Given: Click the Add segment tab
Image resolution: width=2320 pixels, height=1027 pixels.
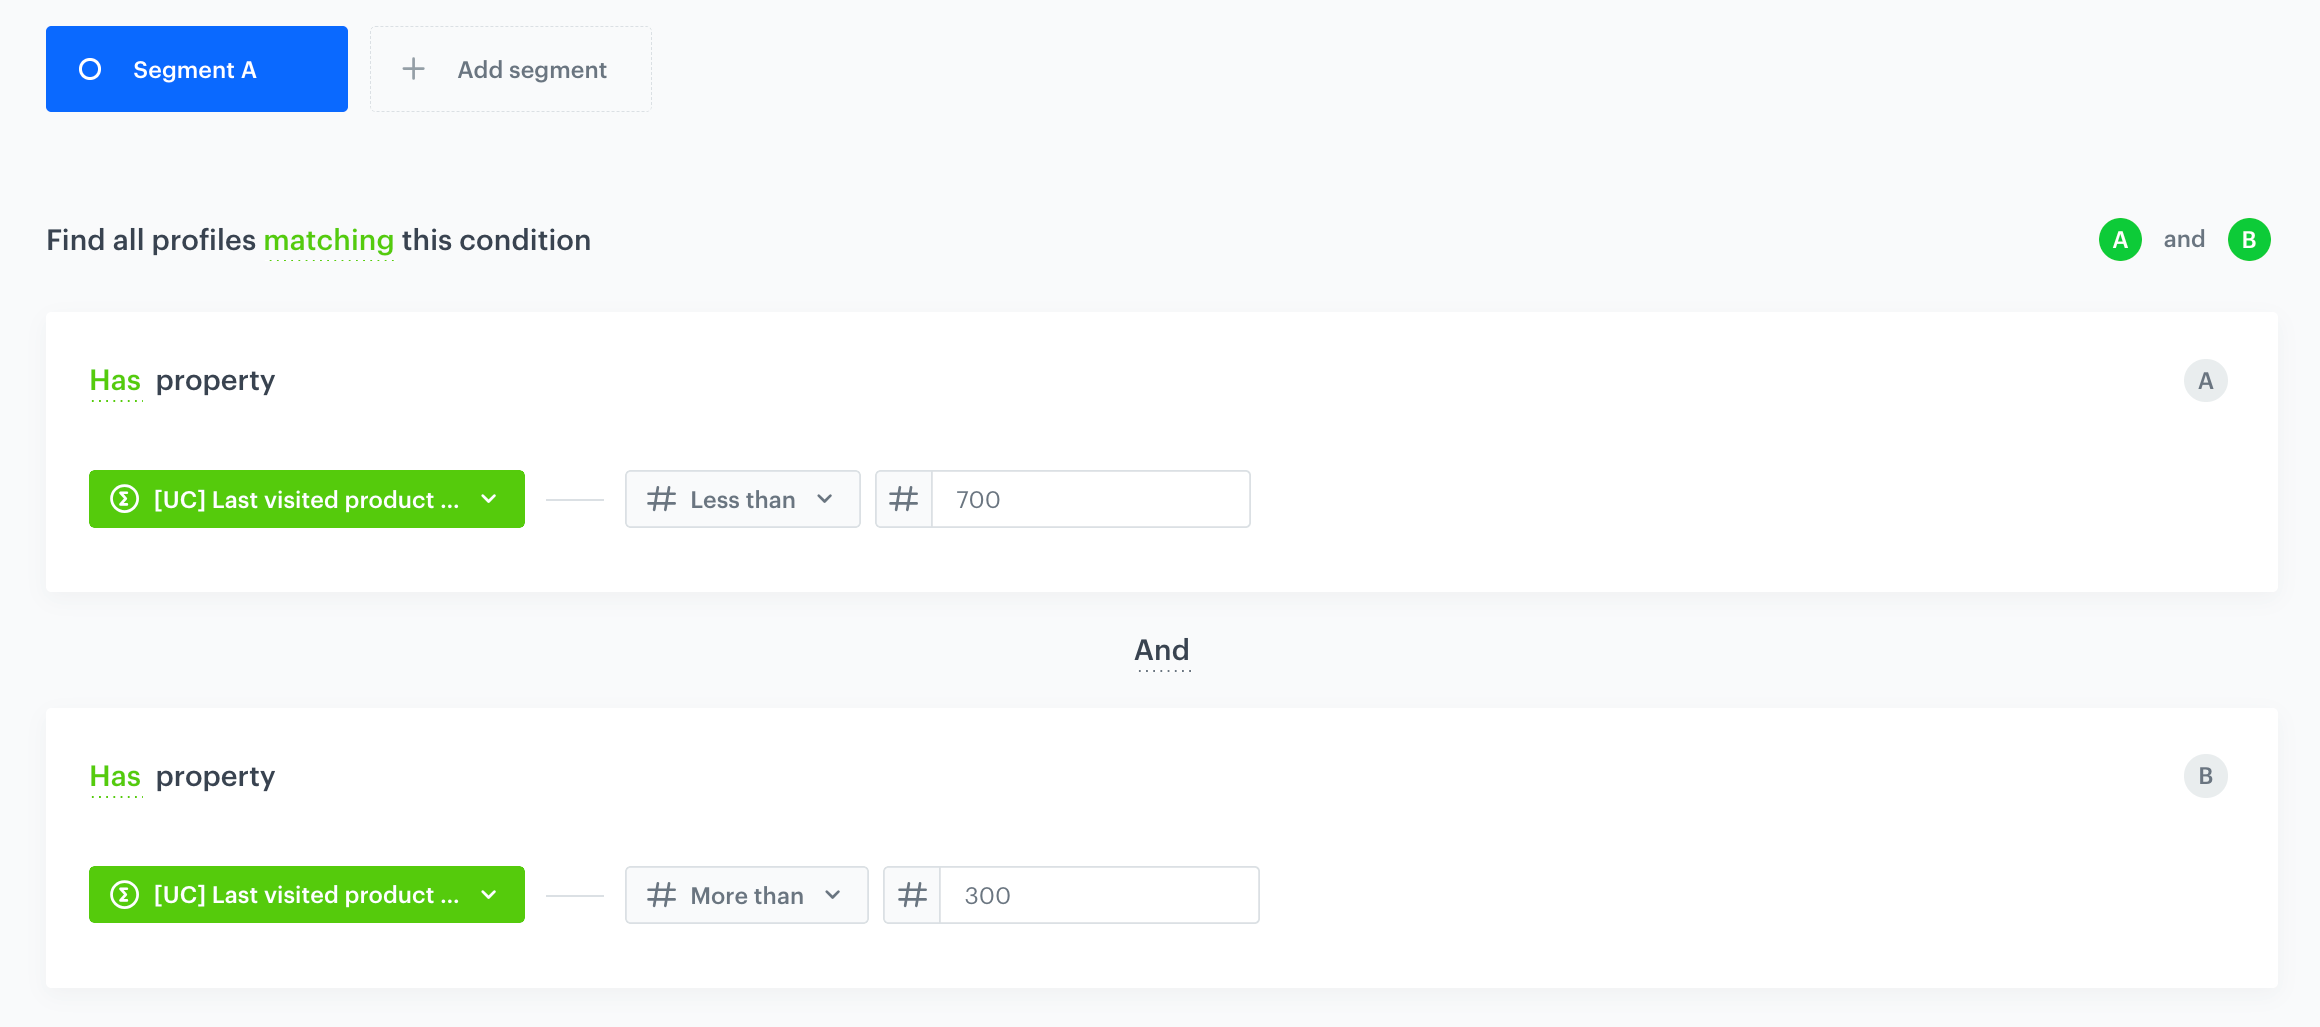Looking at the screenshot, I should [x=511, y=69].
